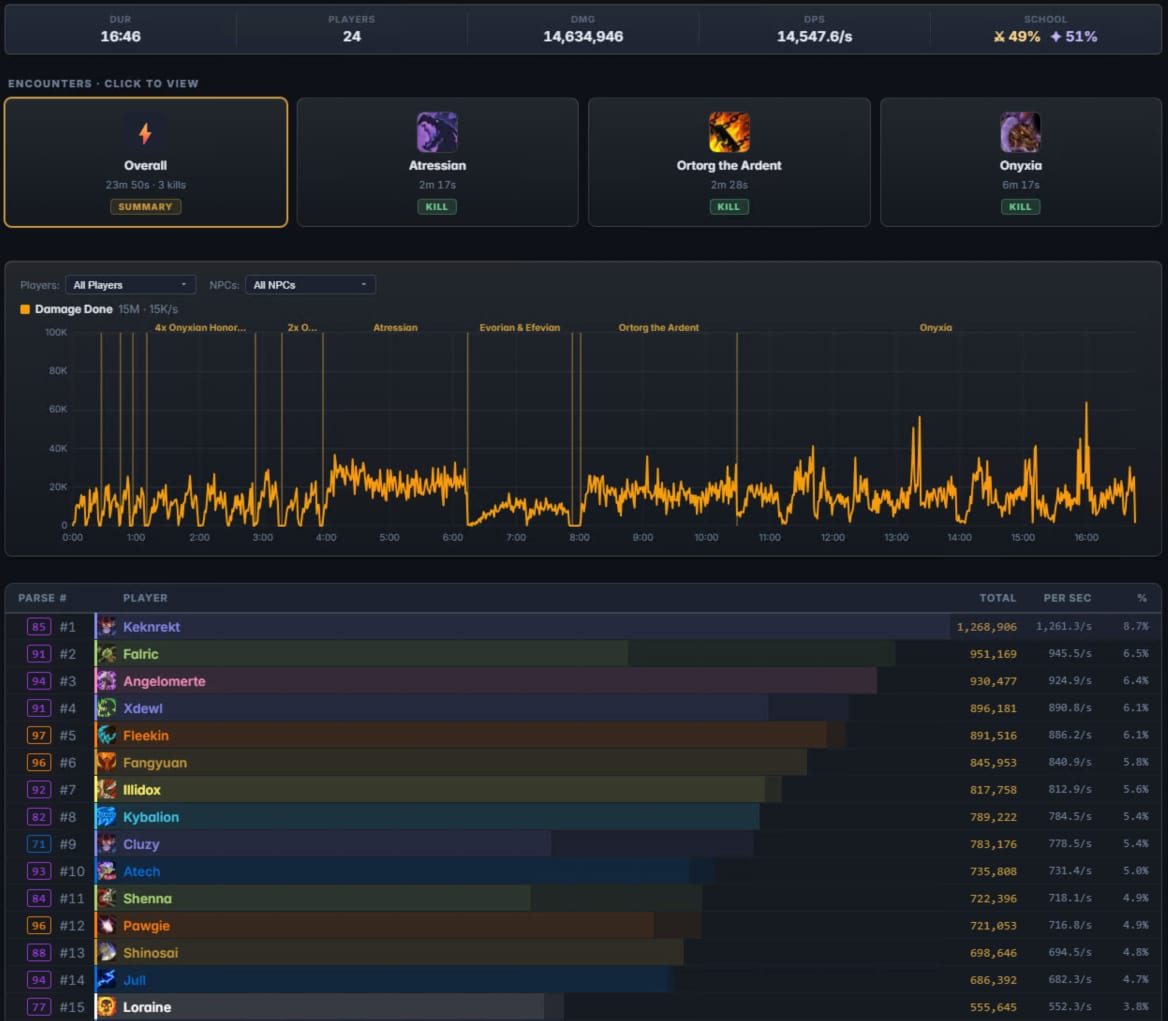Click the Onyxia boss portrait icon

1021,132
